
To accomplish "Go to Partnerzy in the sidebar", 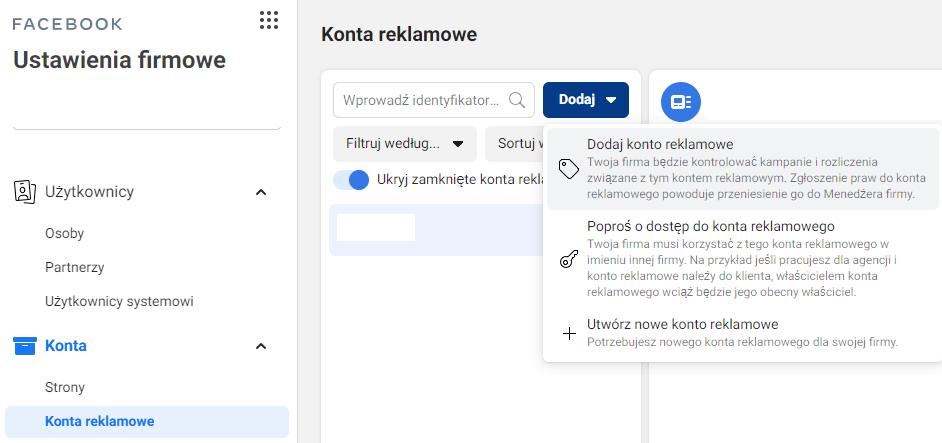I will coord(75,267).
